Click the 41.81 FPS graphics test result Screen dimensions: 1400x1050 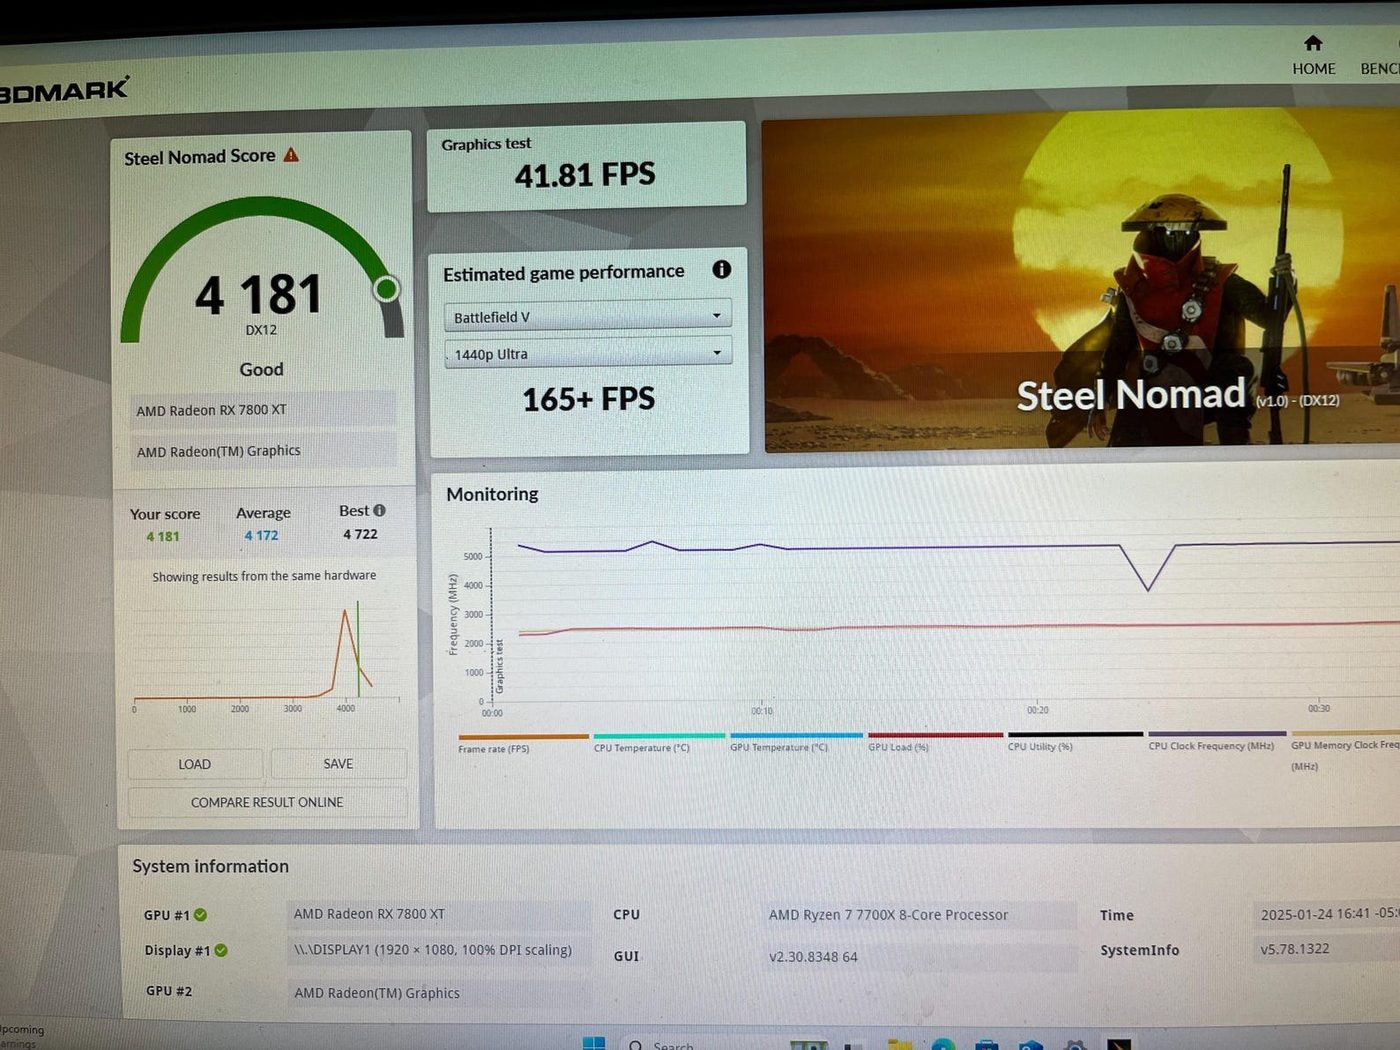click(585, 175)
